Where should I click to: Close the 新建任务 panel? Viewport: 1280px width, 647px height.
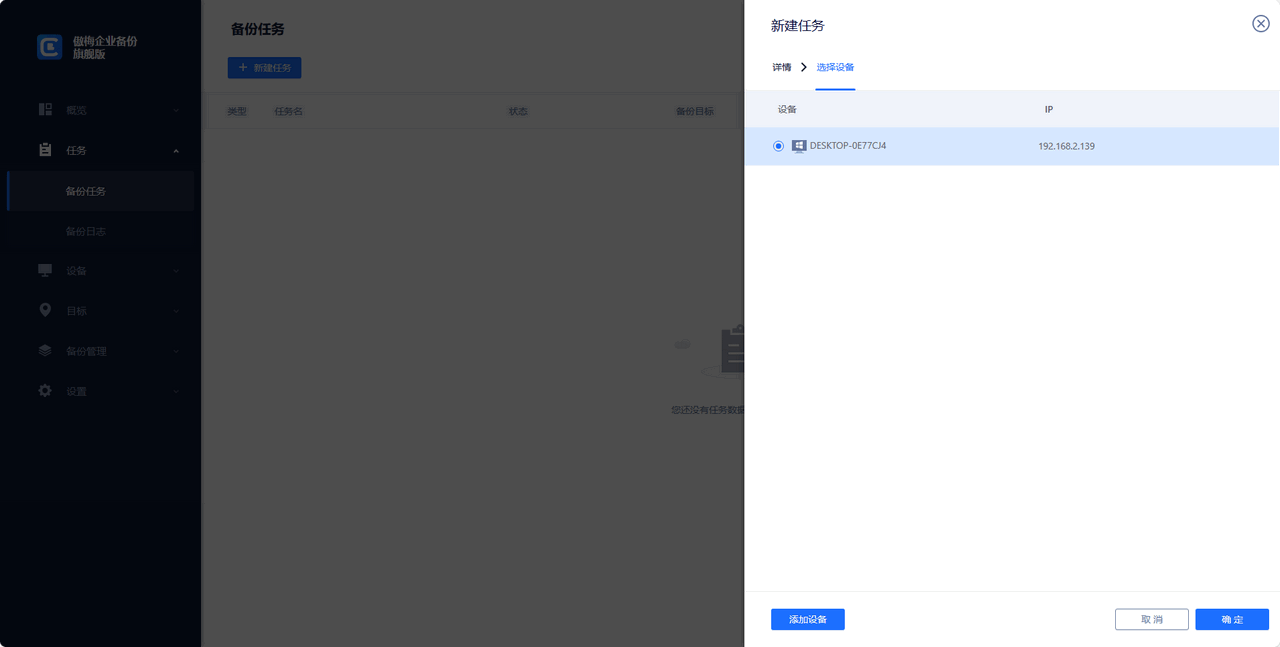[x=1260, y=24]
